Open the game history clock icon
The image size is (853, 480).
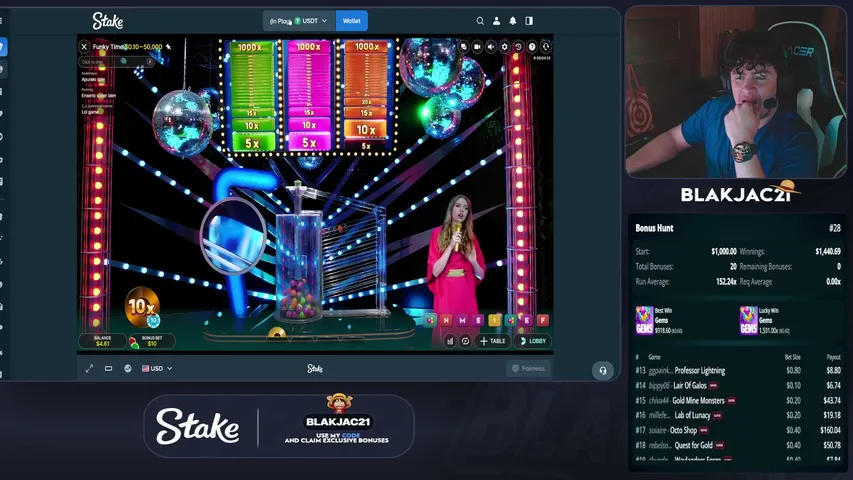pos(518,47)
